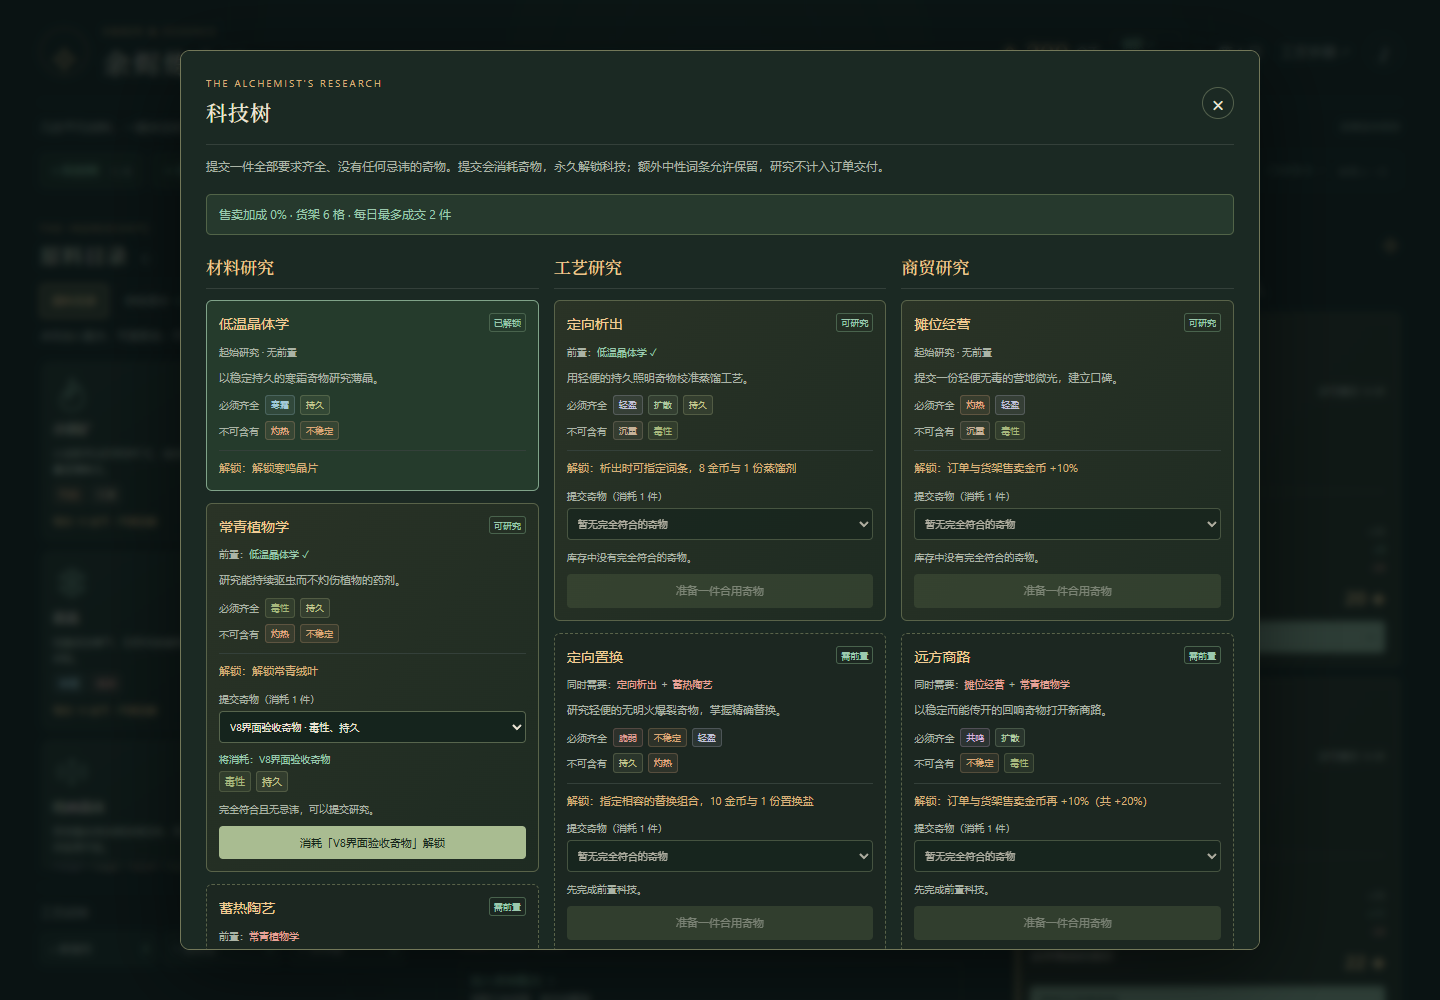1440x1000 pixels.
Task: Click the 沉重 tag in 定向析出
Action: (627, 431)
